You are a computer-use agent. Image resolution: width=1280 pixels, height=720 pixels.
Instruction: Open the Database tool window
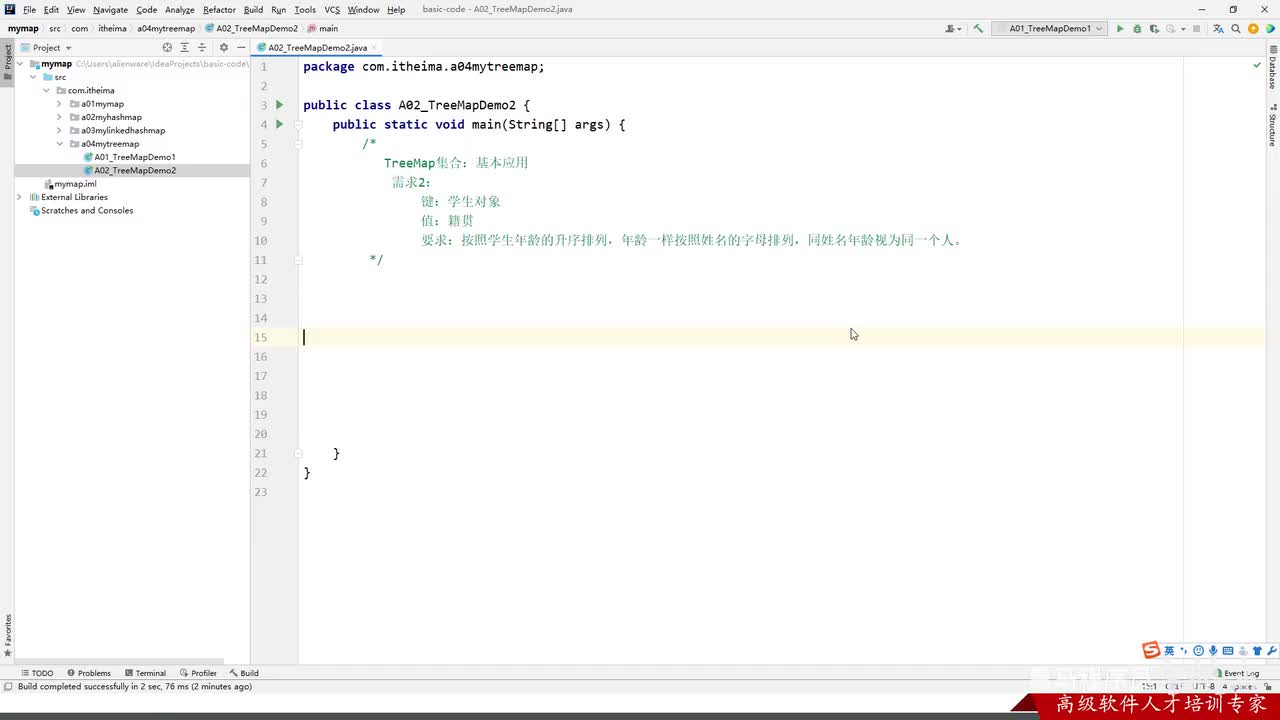click(1272, 68)
